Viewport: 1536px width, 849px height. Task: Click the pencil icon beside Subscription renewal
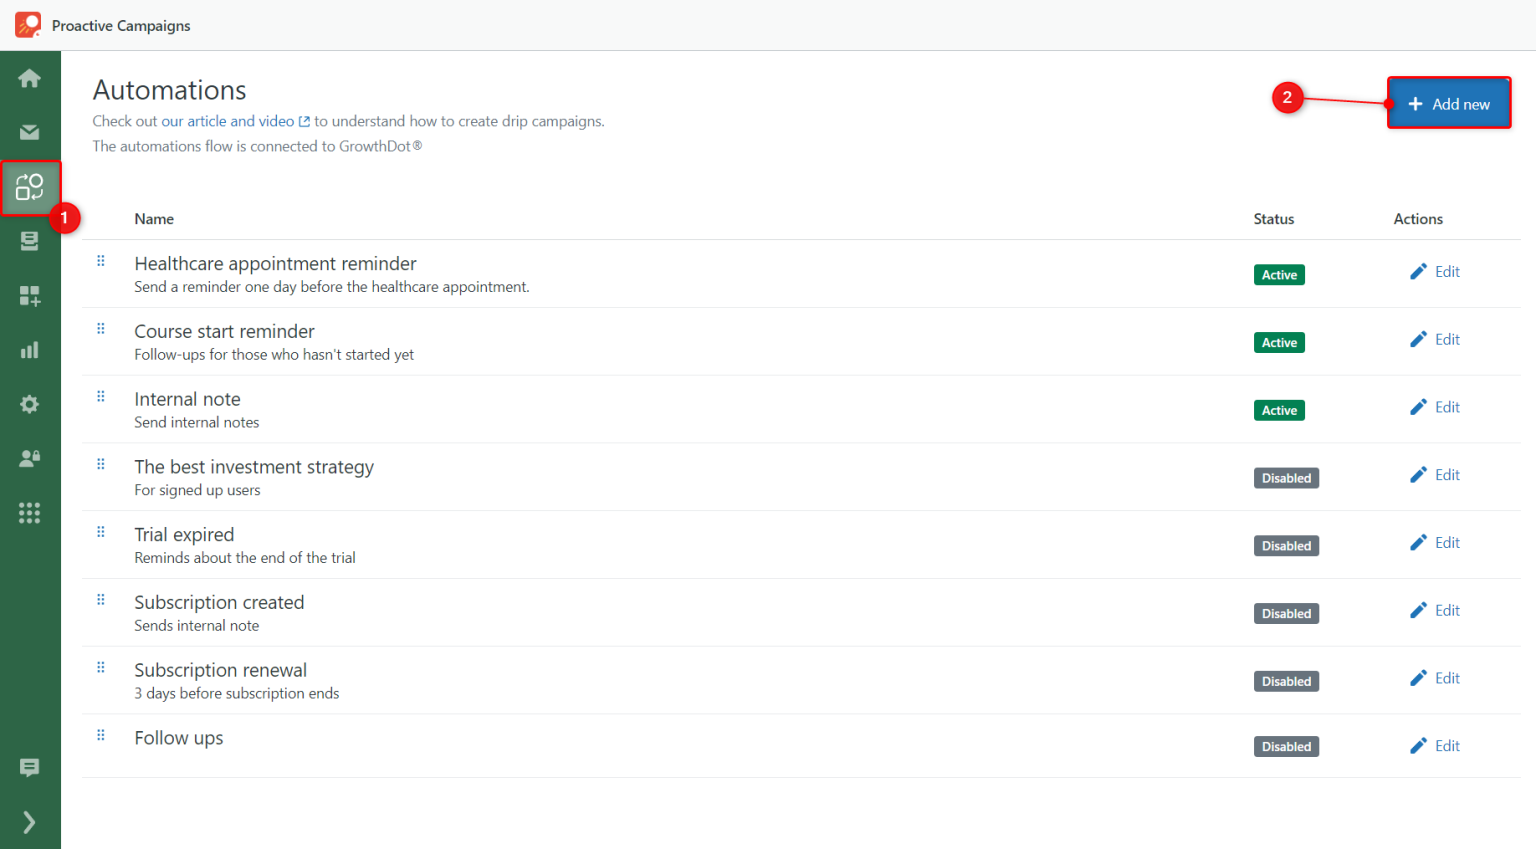pyautogui.click(x=1418, y=677)
